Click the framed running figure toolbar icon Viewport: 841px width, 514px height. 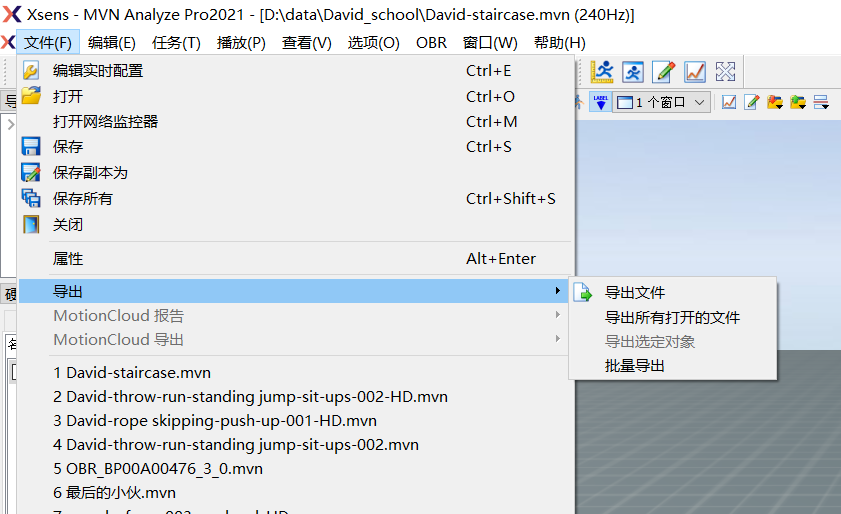point(633,71)
